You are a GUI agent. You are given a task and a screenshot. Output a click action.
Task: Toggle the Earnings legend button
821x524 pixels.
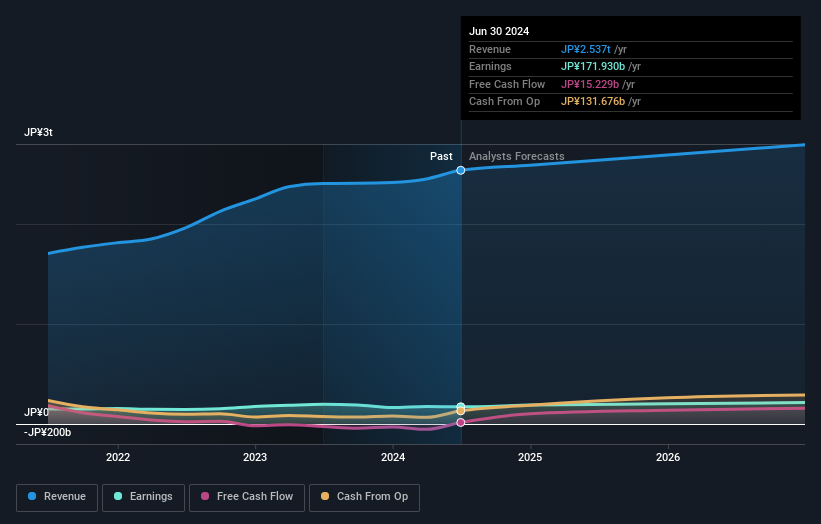coord(143,497)
